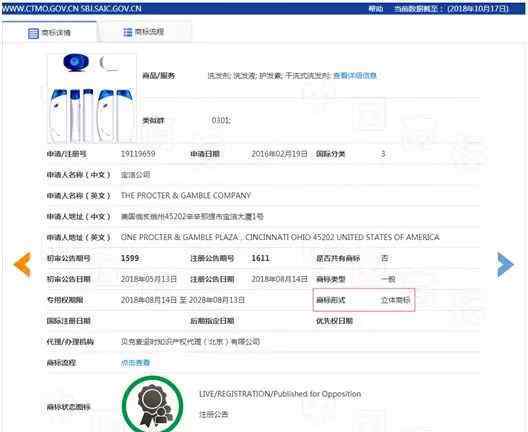528x432 pixels.
Task: Click the icon on the 商标详情 tab
Action: click(33, 33)
